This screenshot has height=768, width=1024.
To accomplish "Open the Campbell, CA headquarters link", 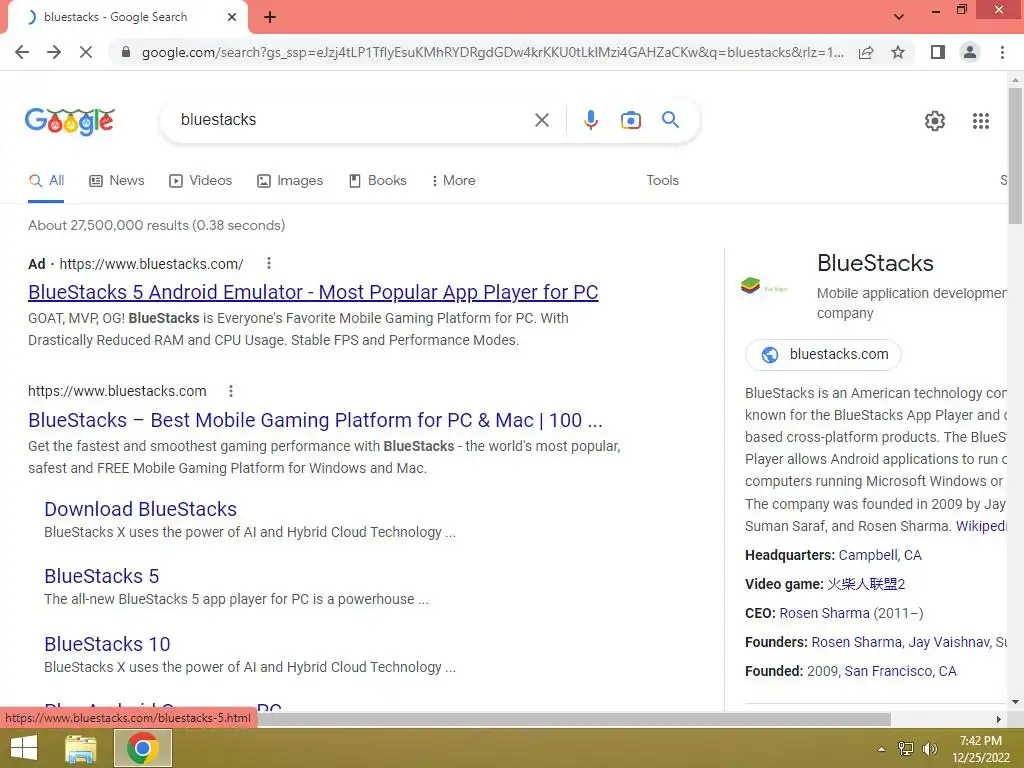I will tap(880, 556).
